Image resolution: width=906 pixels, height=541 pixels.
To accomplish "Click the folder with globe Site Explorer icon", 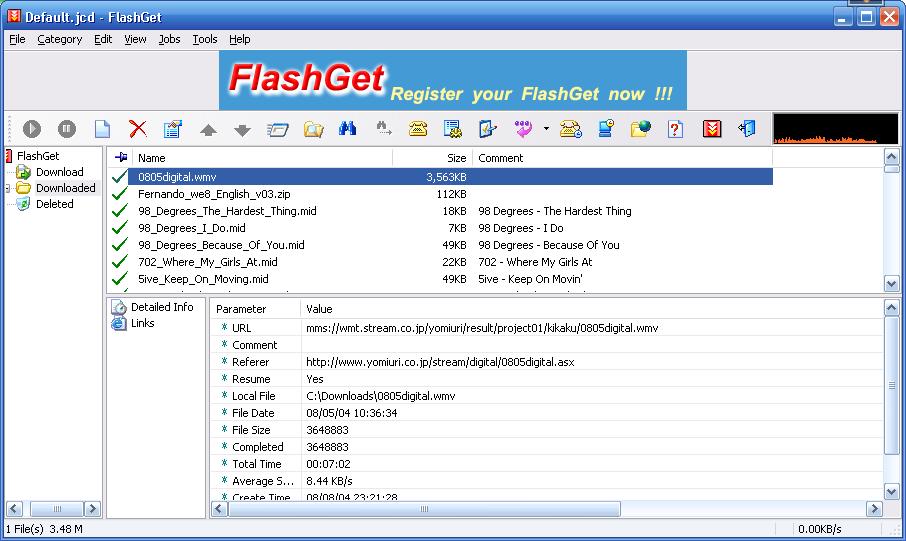I will [x=641, y=128].
